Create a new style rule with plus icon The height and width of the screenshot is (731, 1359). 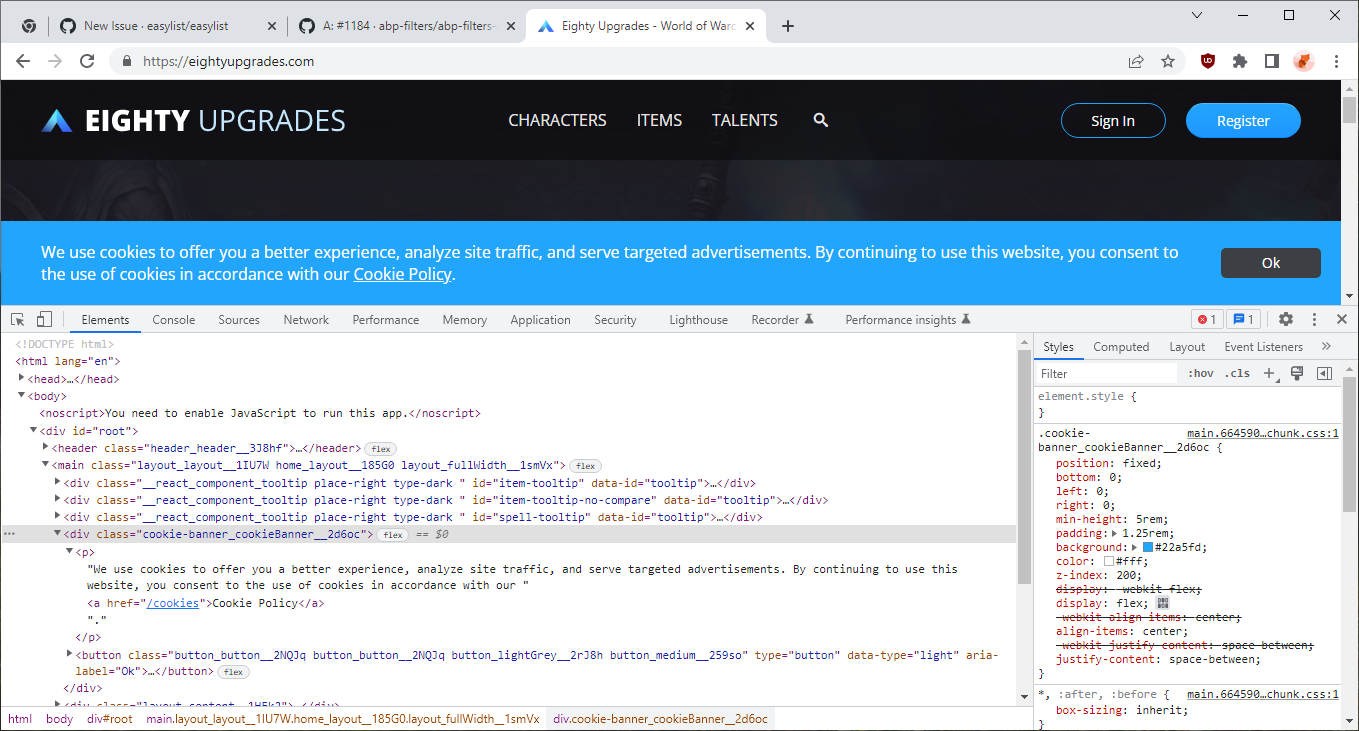pyautogui.click(x=1270, y=372)
